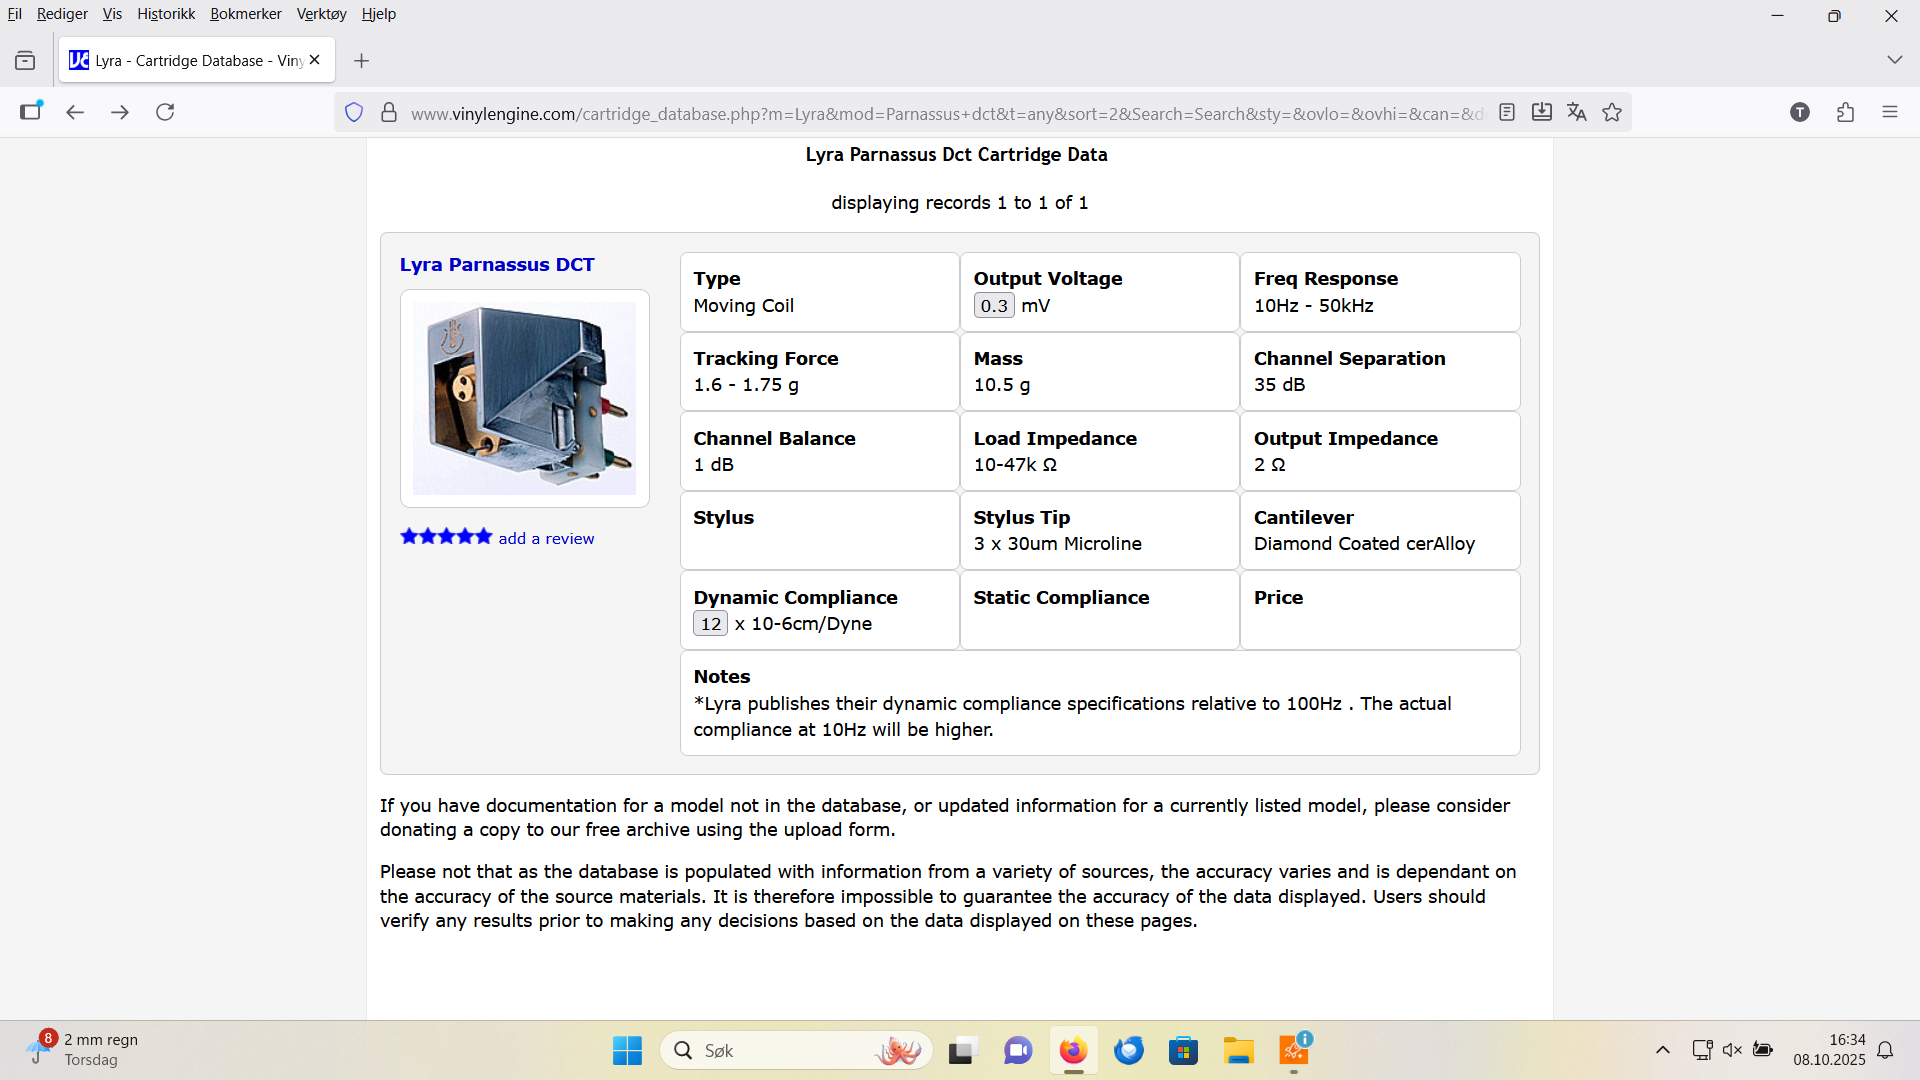Screen dimensions: 1920x1080
Task: Expand system tray hidden icons chevron
Action: [x=1662, y=1050]
